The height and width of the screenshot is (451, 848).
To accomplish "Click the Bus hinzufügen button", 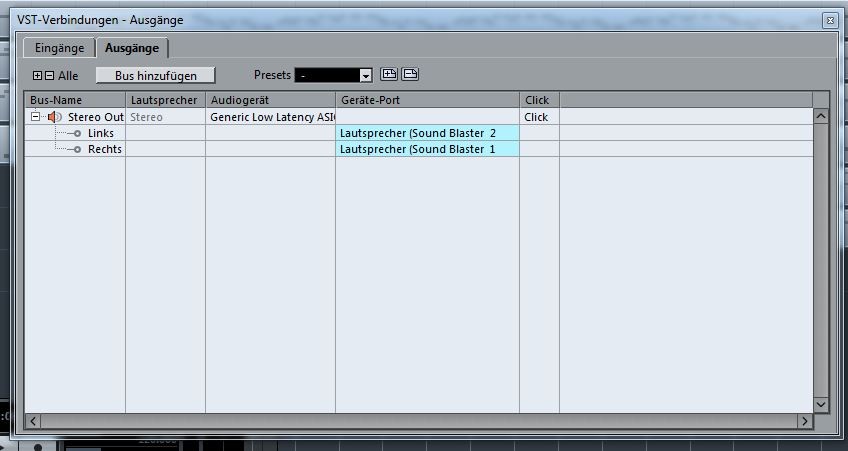I will 156,76.
